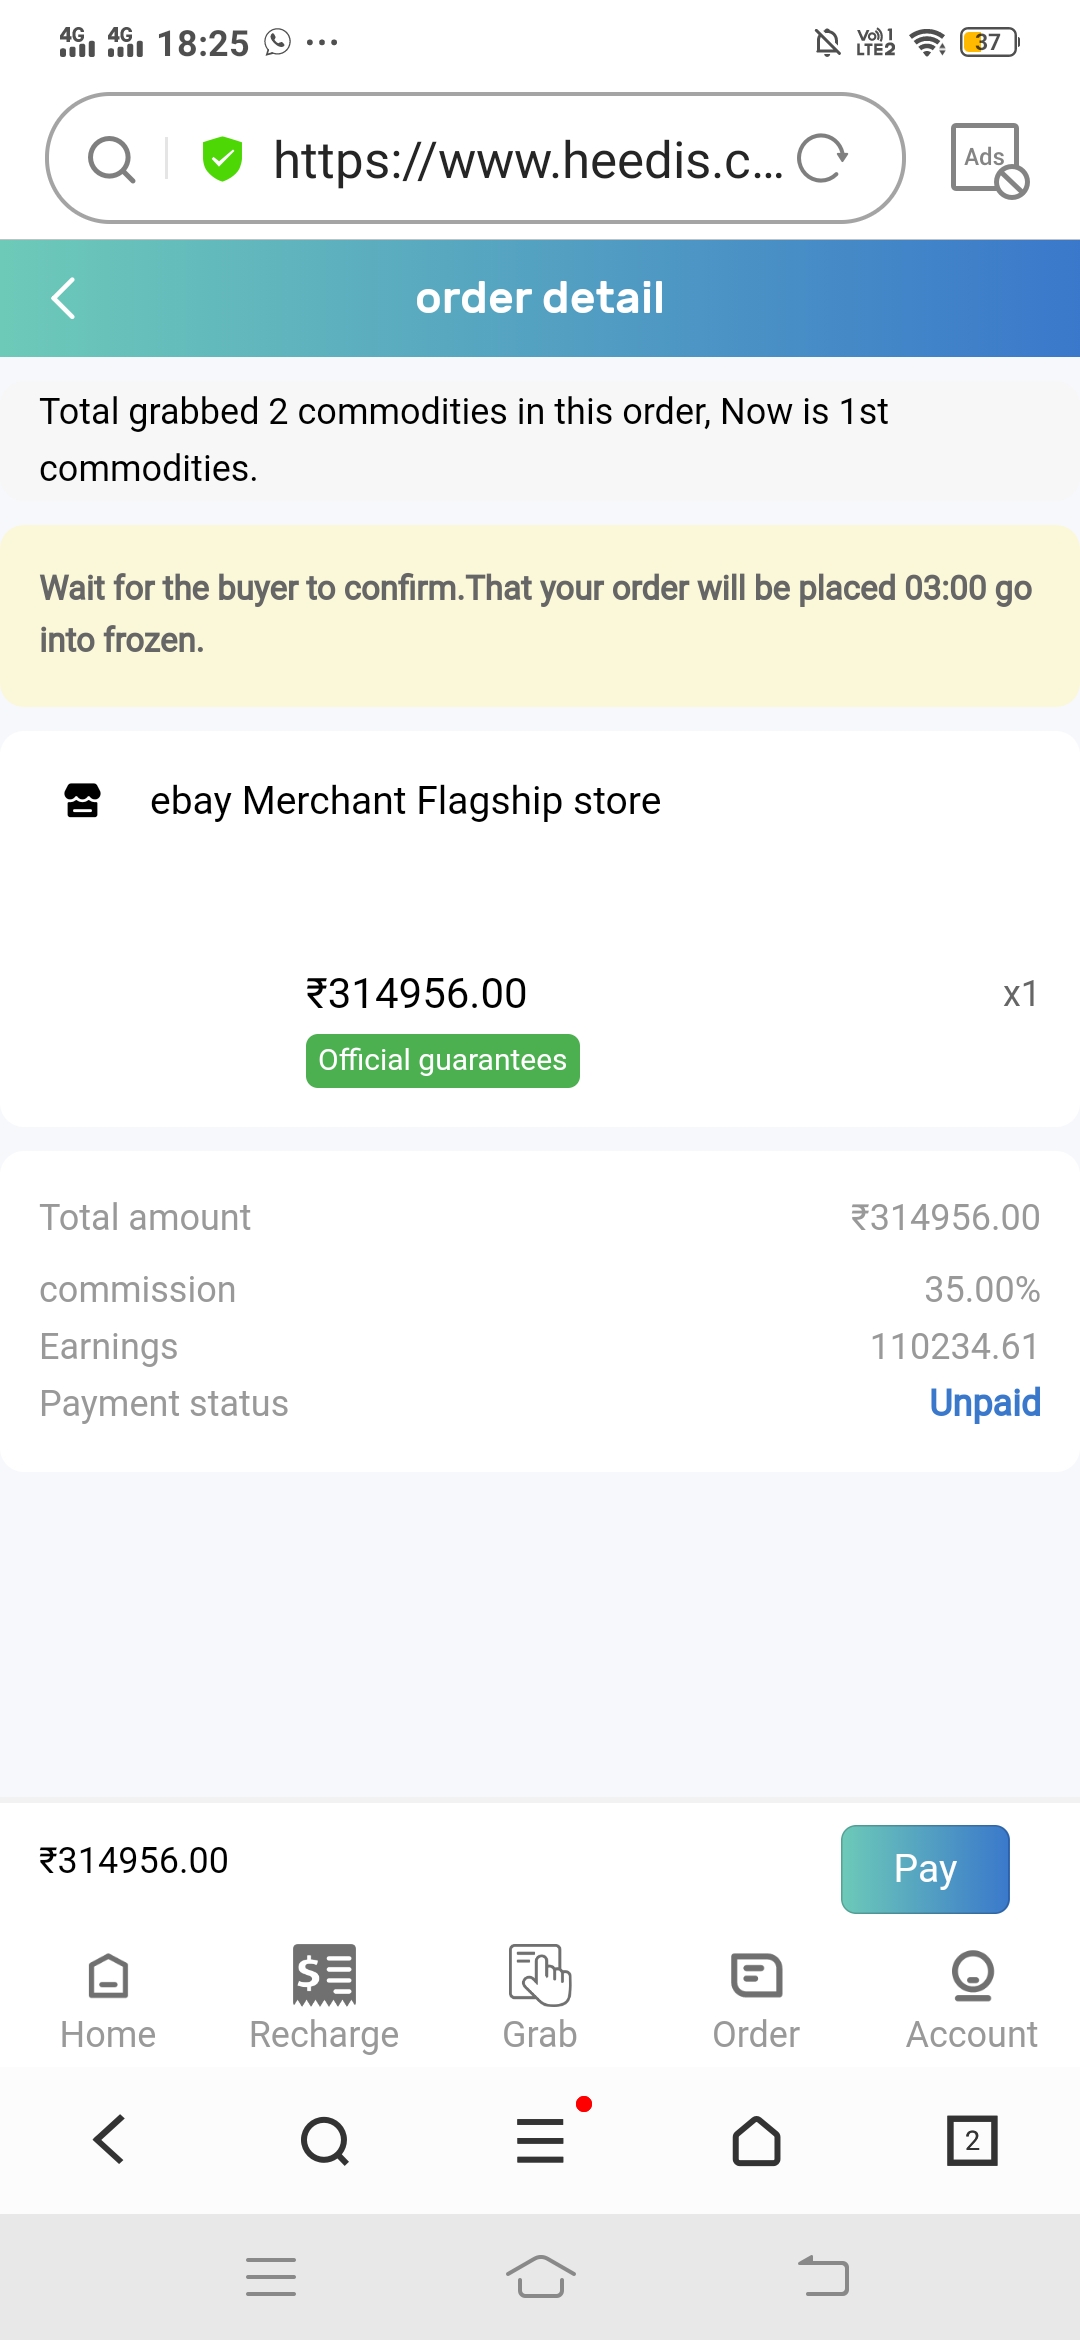Tap the ad blocker Ads icon
The image size is (1080, 2340).
(x=988, y=160)
